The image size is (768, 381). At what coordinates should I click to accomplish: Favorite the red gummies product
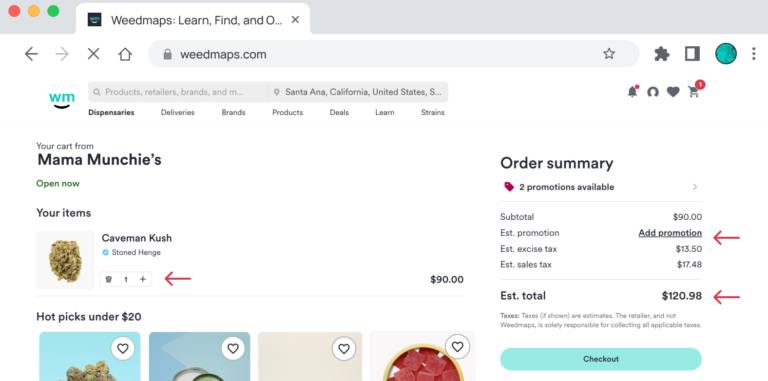[457, 347]
